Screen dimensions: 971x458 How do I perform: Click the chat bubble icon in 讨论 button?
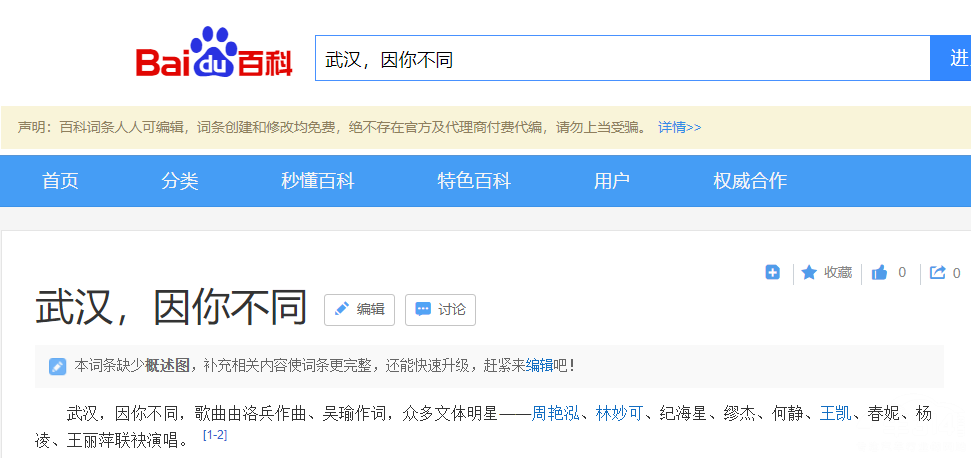point(423,310)
